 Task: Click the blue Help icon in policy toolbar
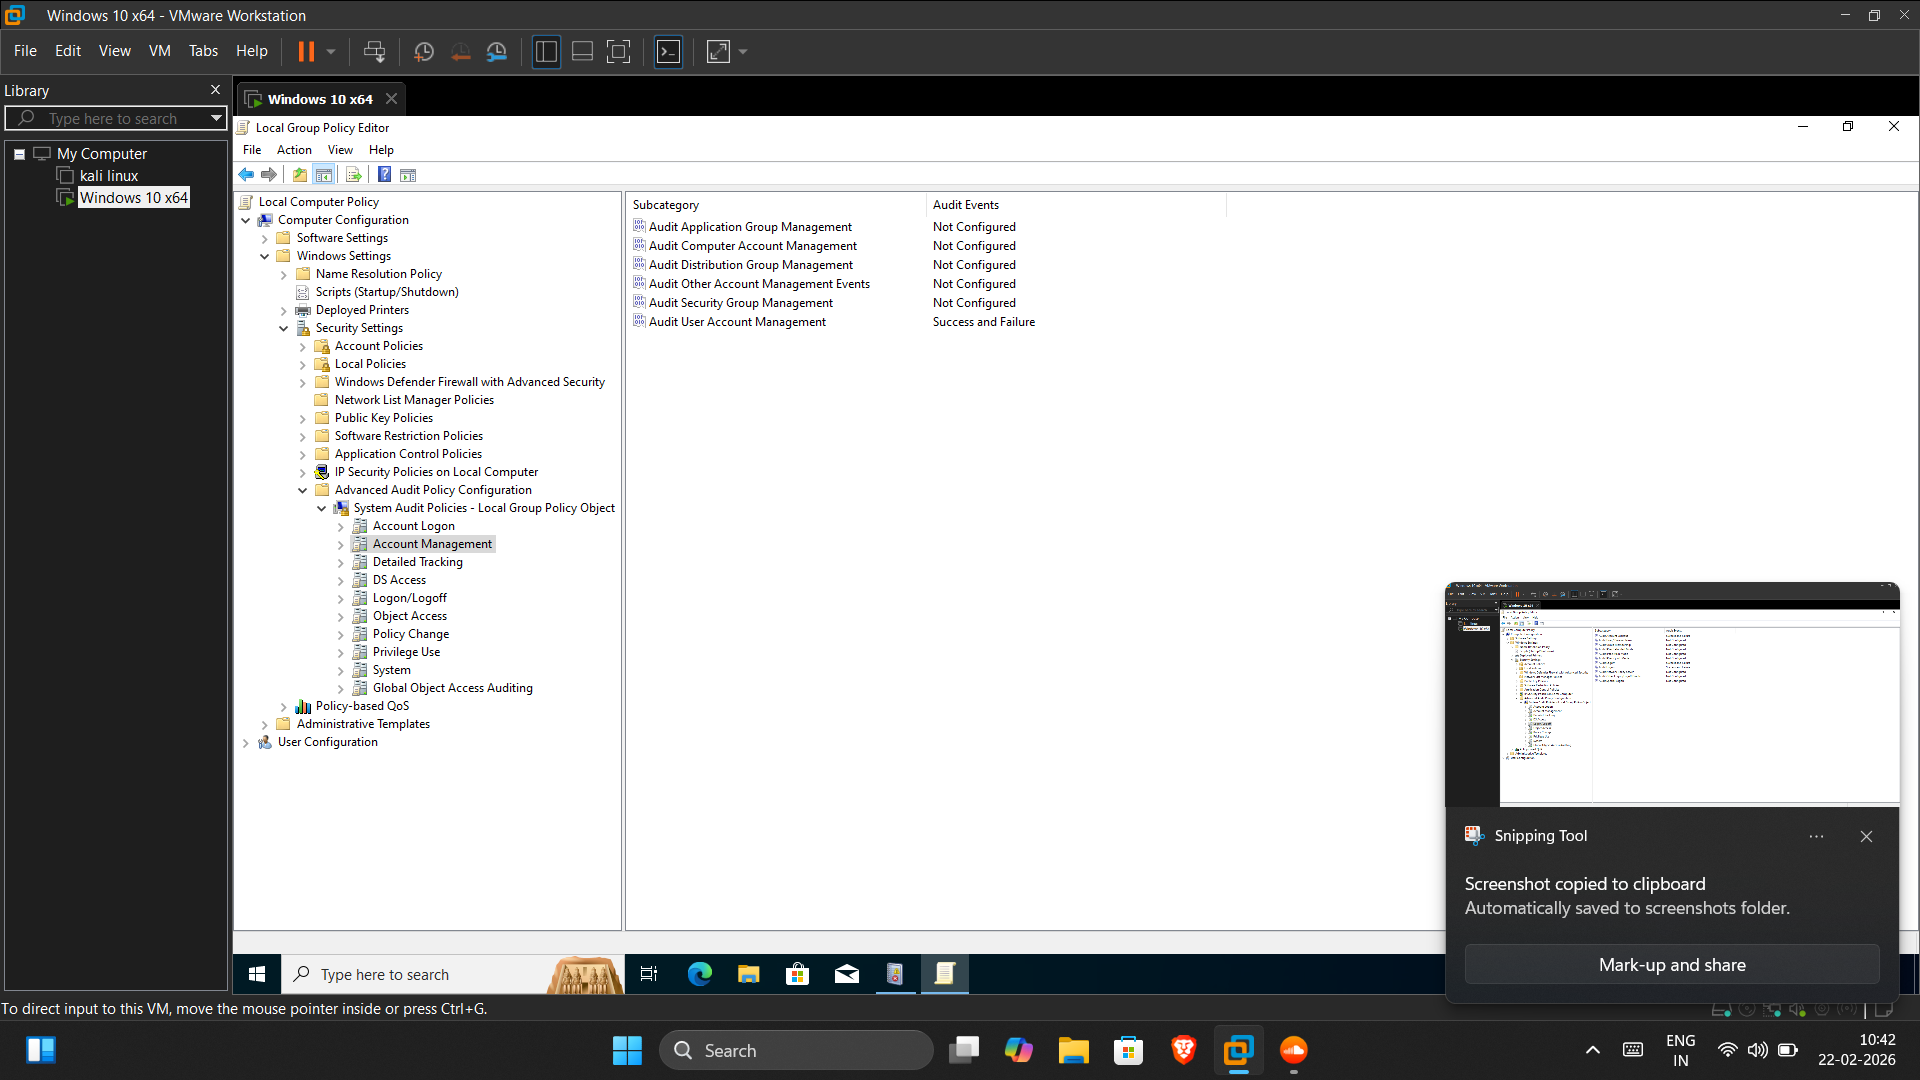pos(384,175)
